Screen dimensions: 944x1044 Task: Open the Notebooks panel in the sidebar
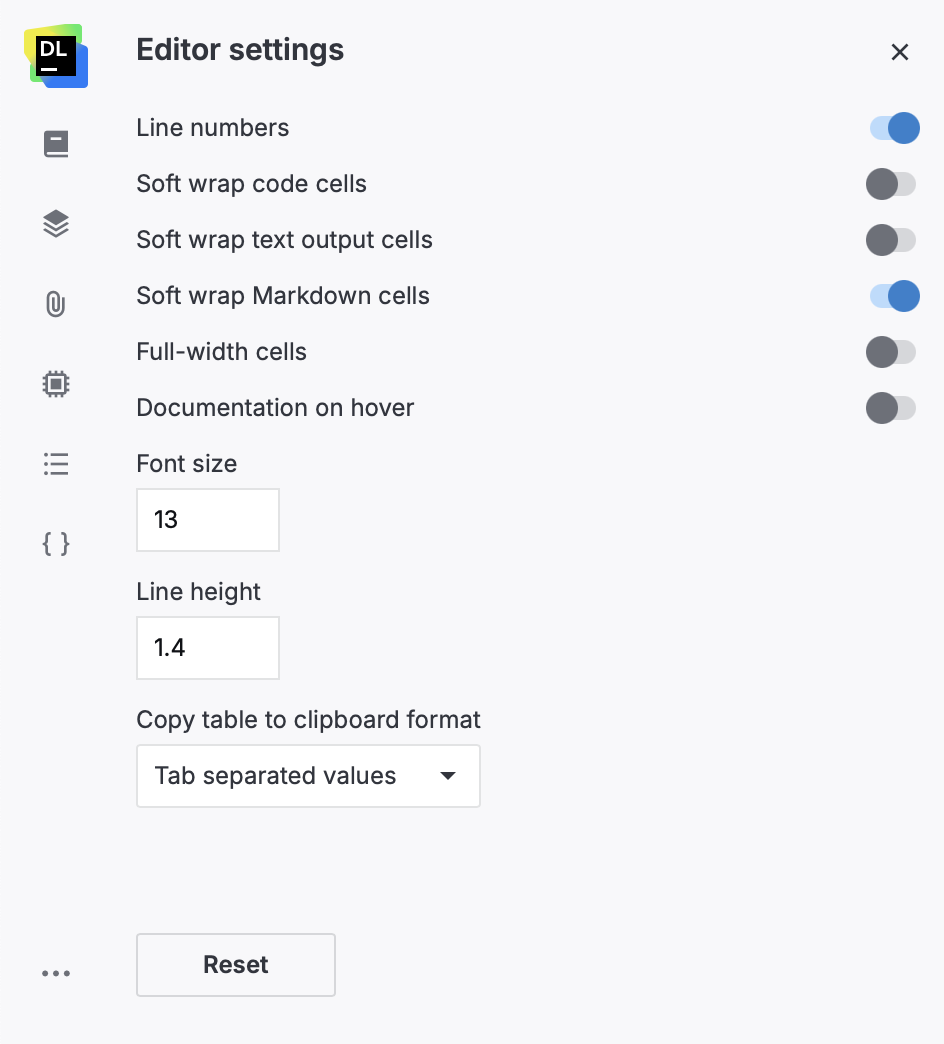55,143
